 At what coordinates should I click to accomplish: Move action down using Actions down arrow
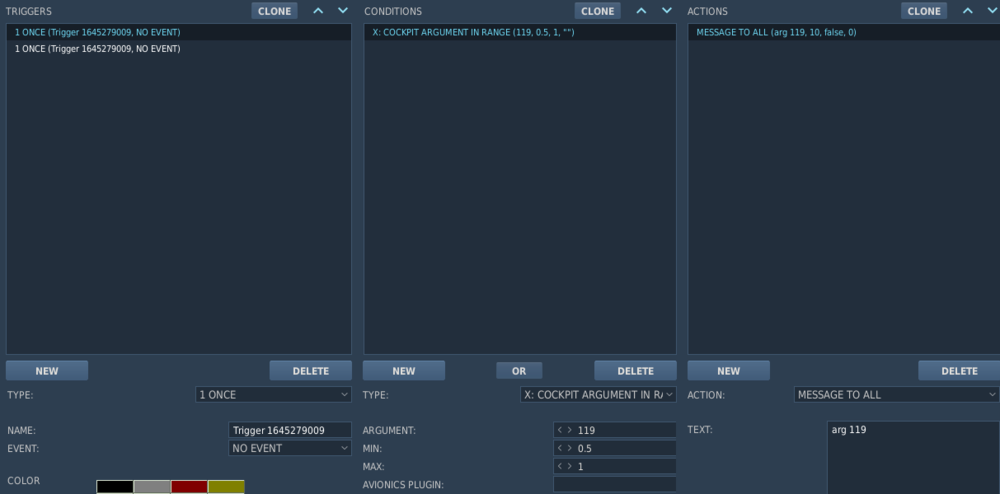(991, 11)
